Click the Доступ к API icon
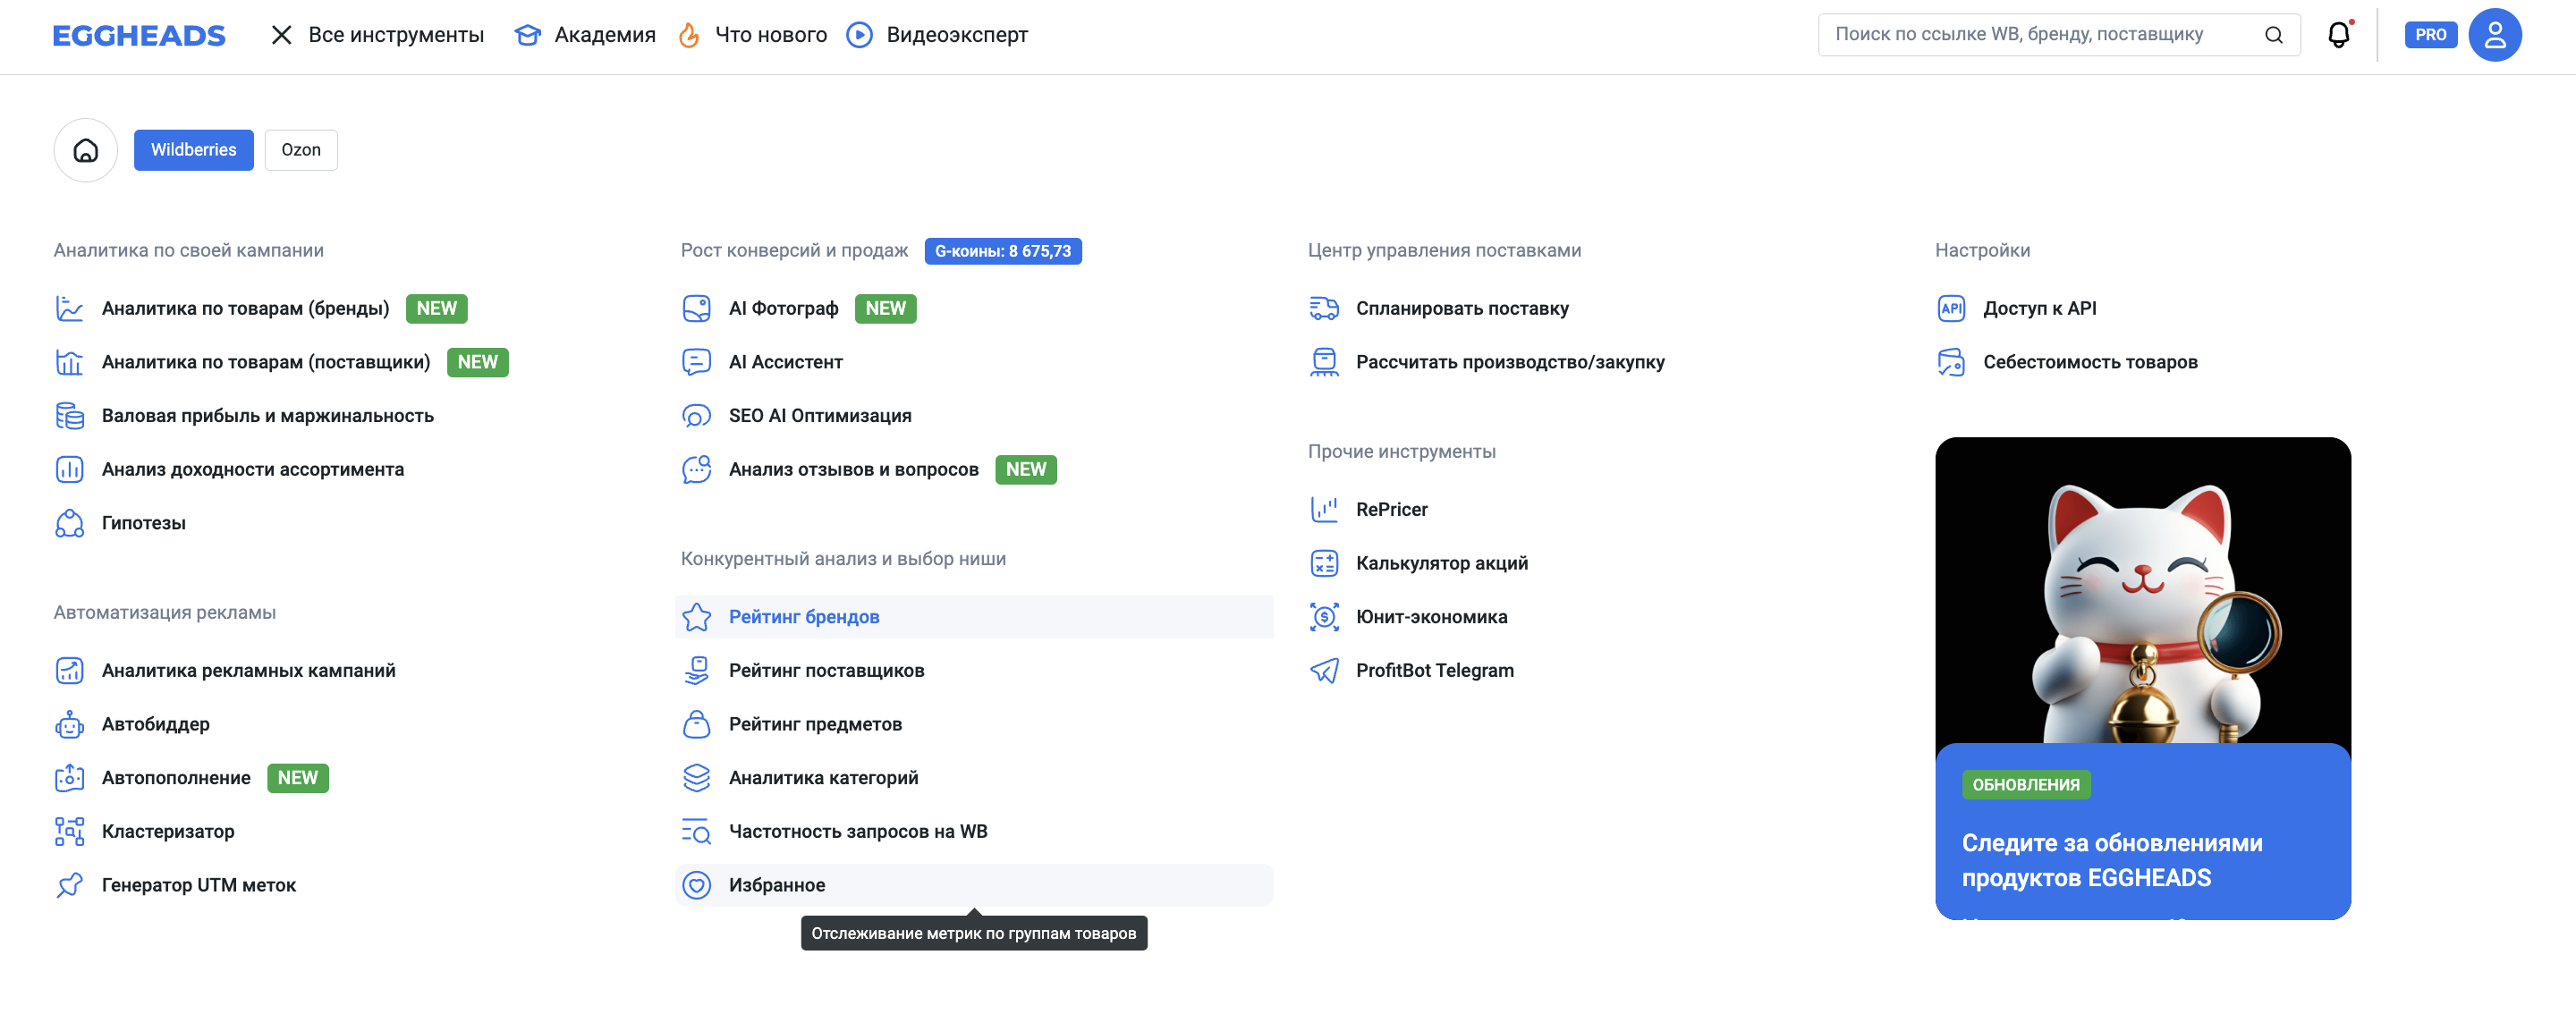This screenshot has width=2576, height=1014. [x=1951, y=308]
